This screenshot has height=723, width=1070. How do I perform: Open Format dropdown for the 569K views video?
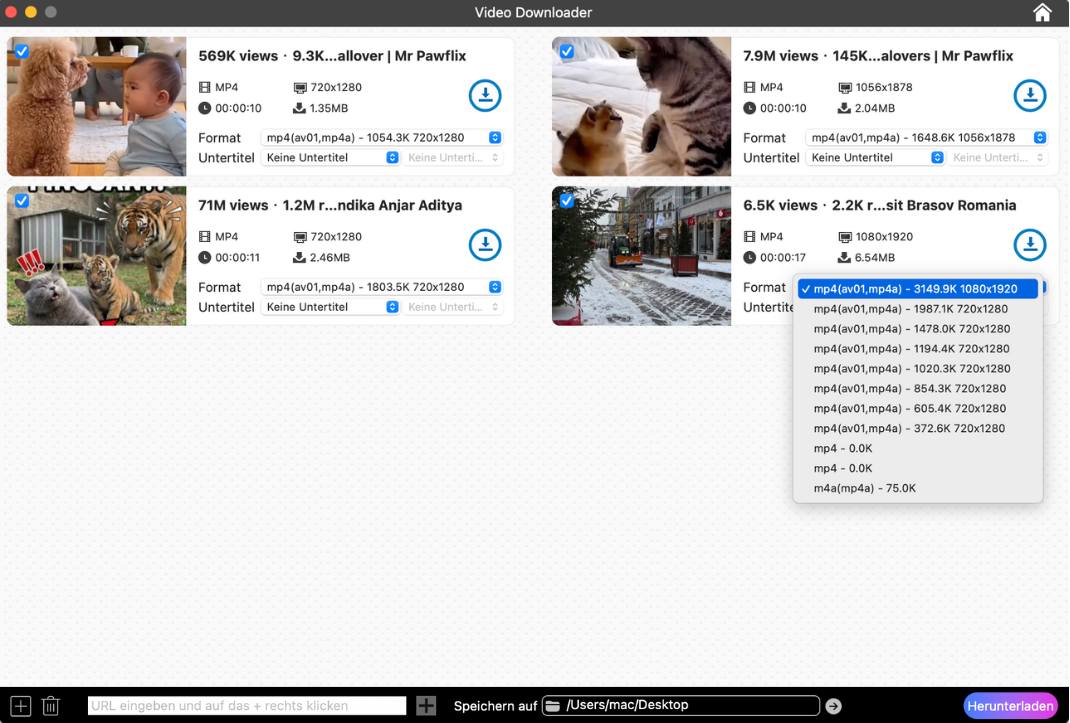381,138
